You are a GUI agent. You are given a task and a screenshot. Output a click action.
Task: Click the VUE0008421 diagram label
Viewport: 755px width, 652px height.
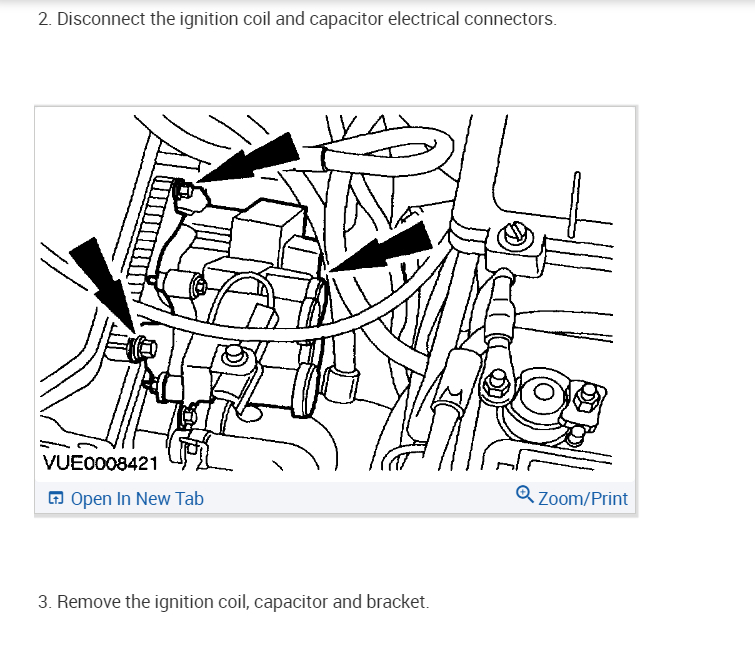pos(101,463)
